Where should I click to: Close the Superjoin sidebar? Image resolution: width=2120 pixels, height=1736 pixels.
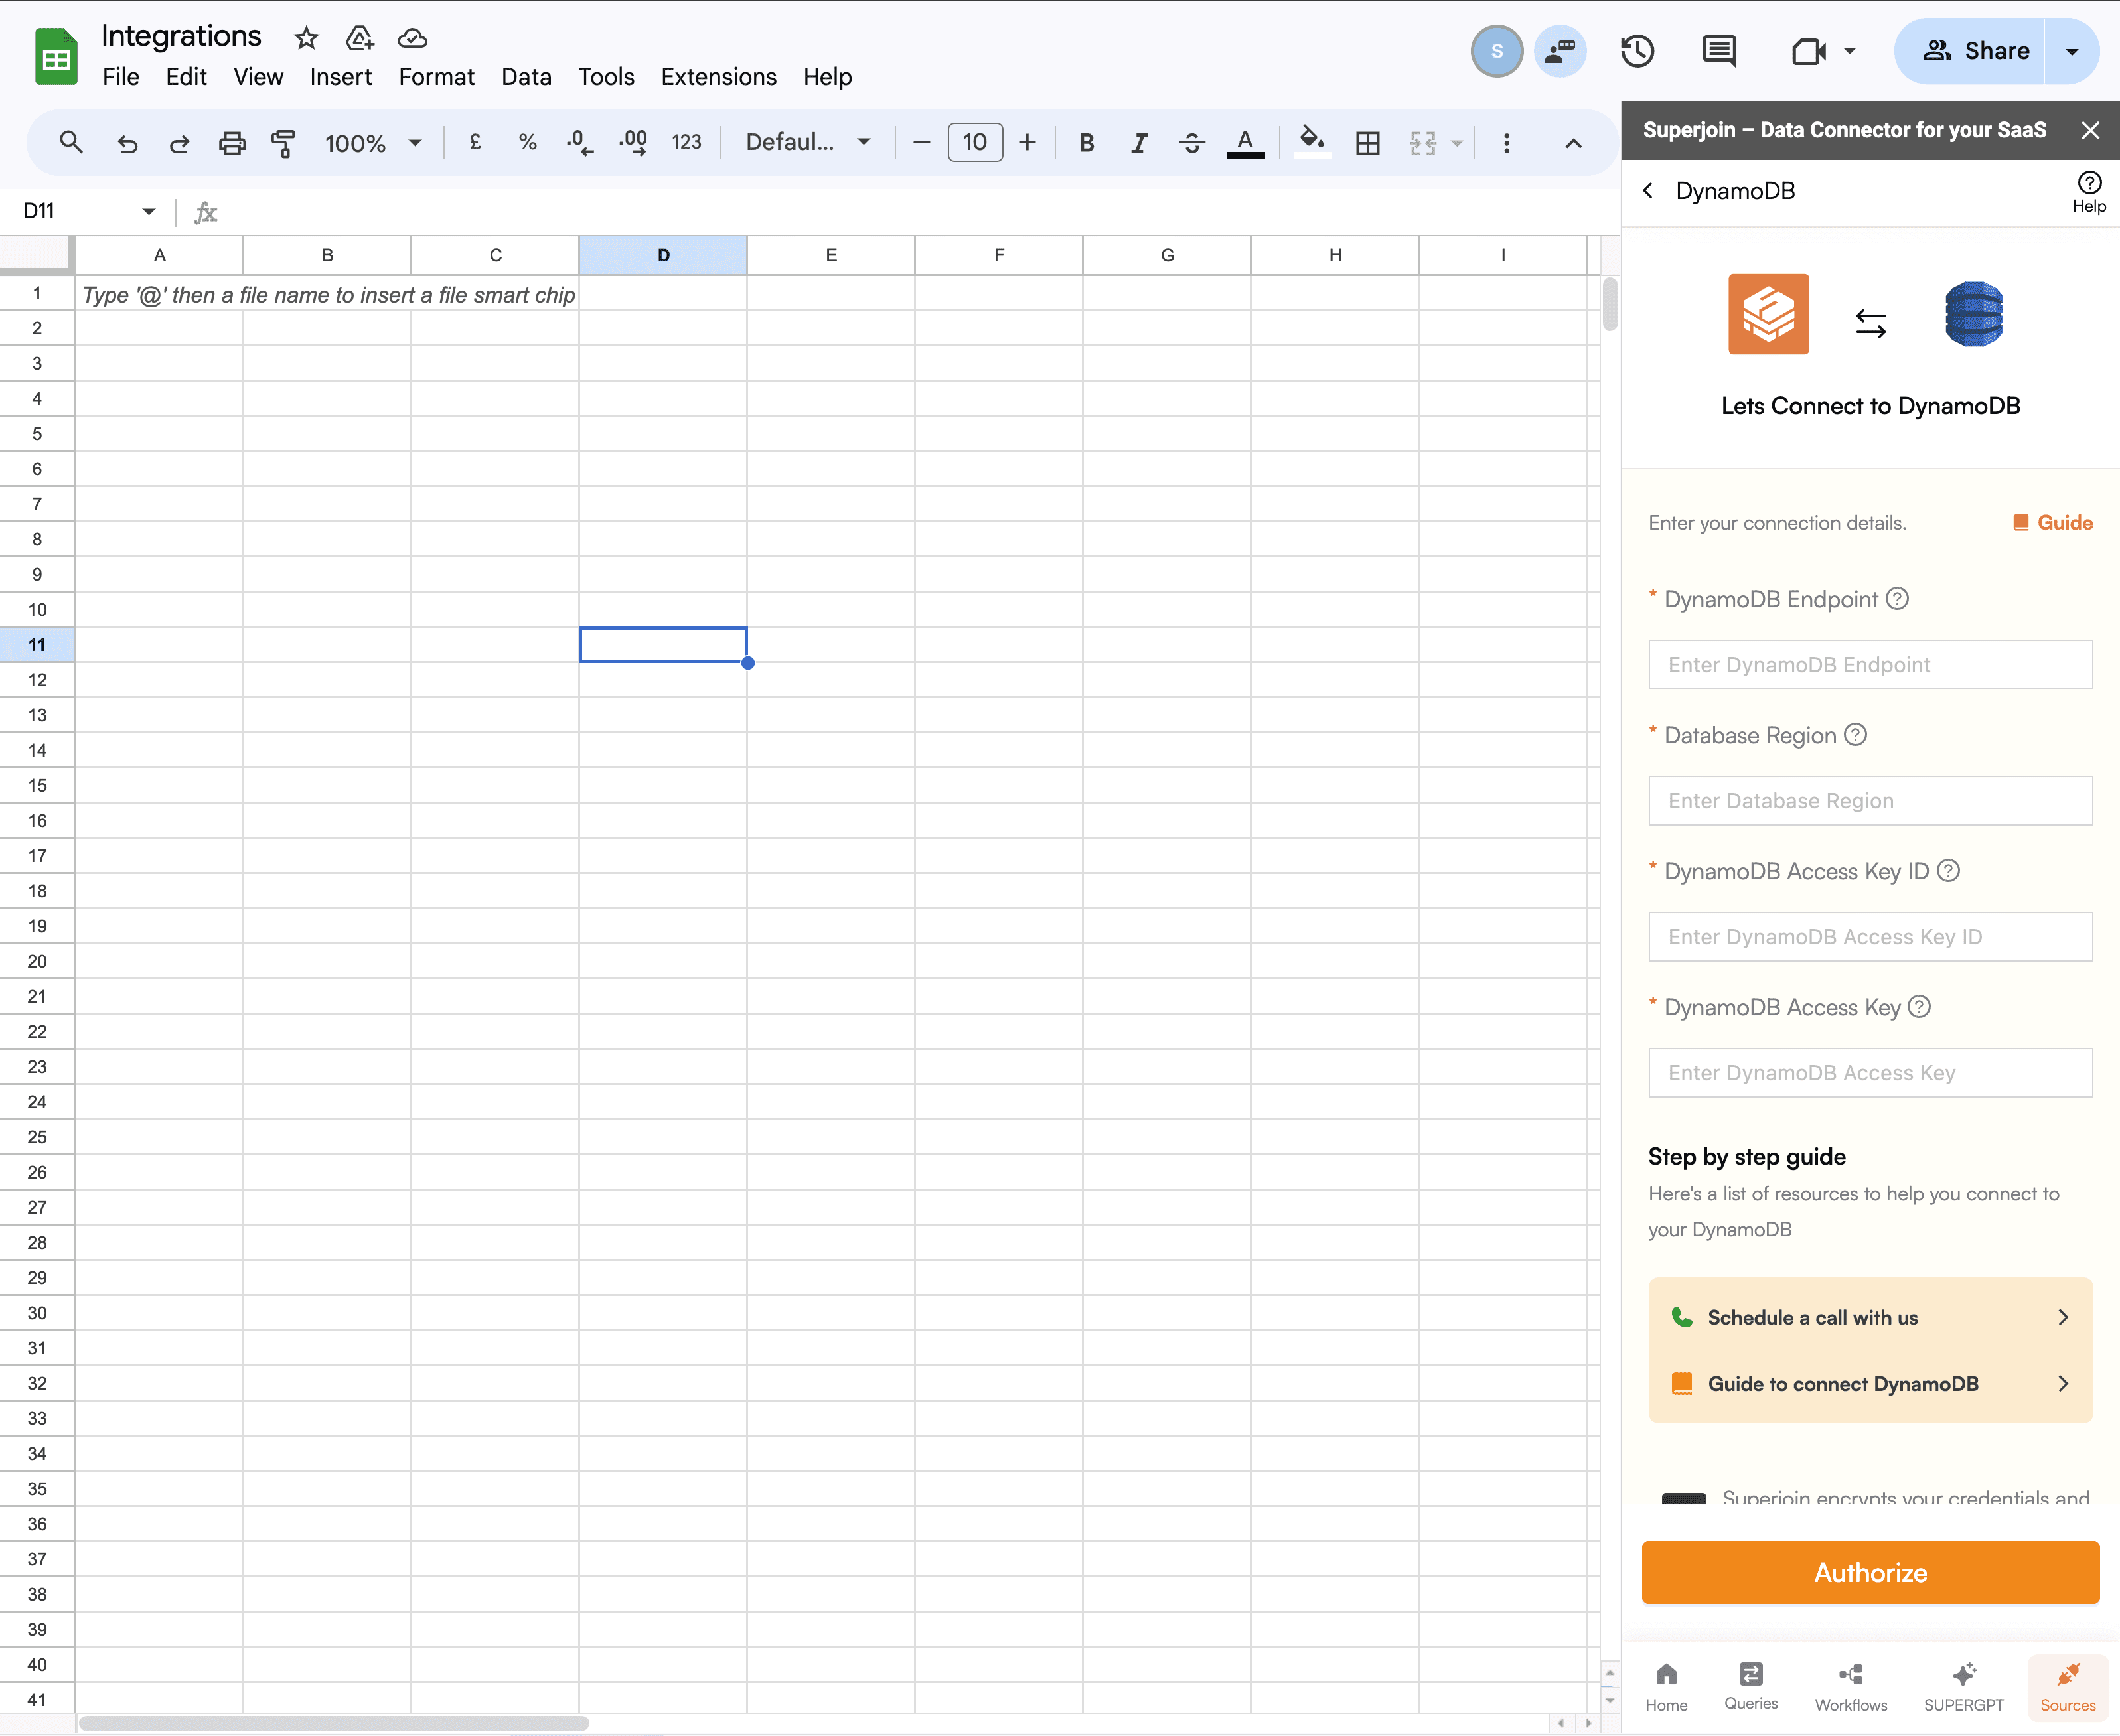point(2090,130)
